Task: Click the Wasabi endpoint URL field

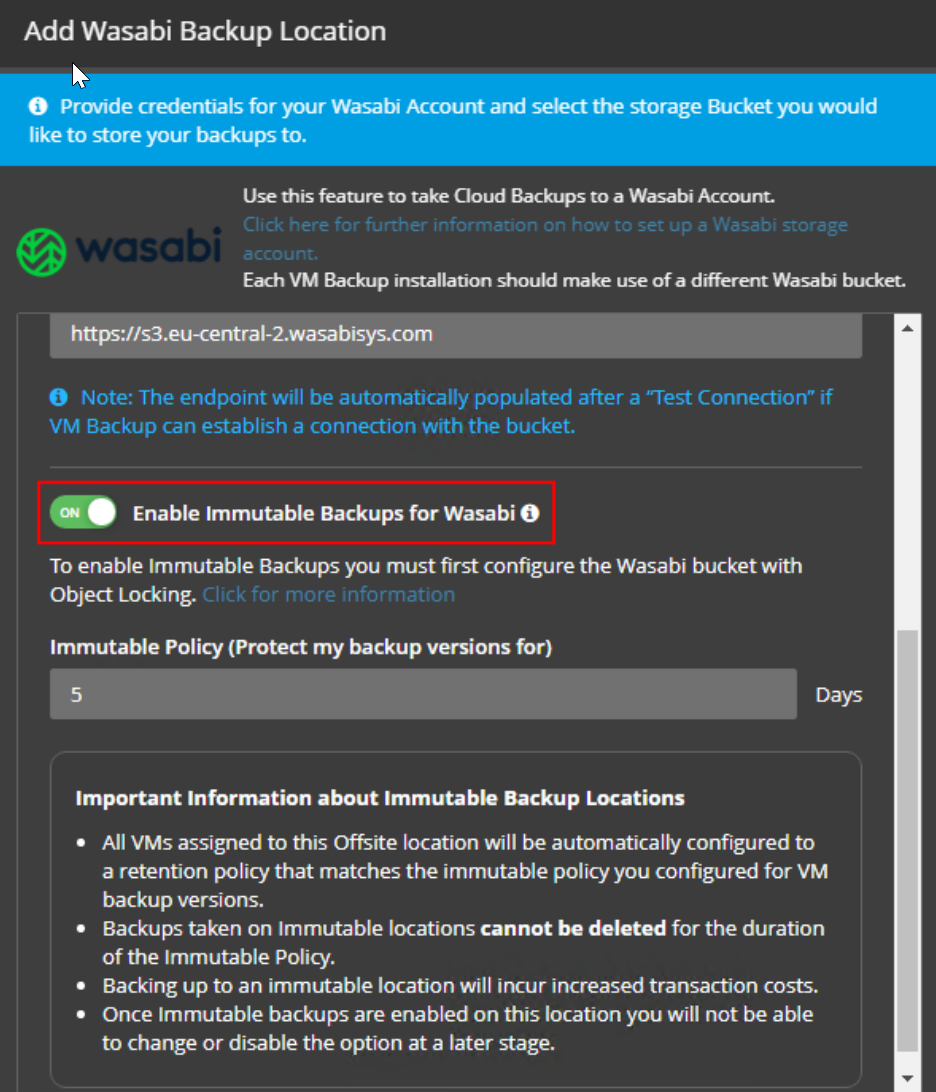Action: point(455,334)
